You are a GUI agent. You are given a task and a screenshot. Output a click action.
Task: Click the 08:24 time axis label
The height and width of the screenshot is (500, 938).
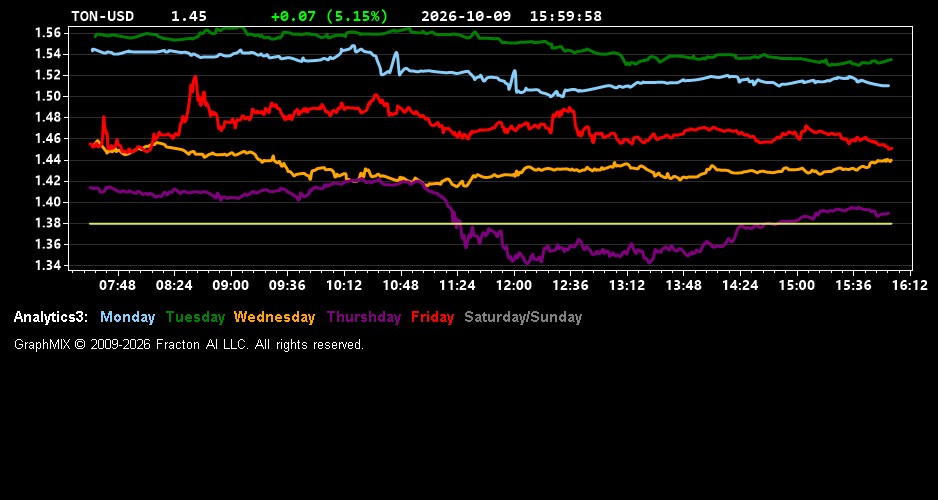pyautogui.click(x=174, y=286)
